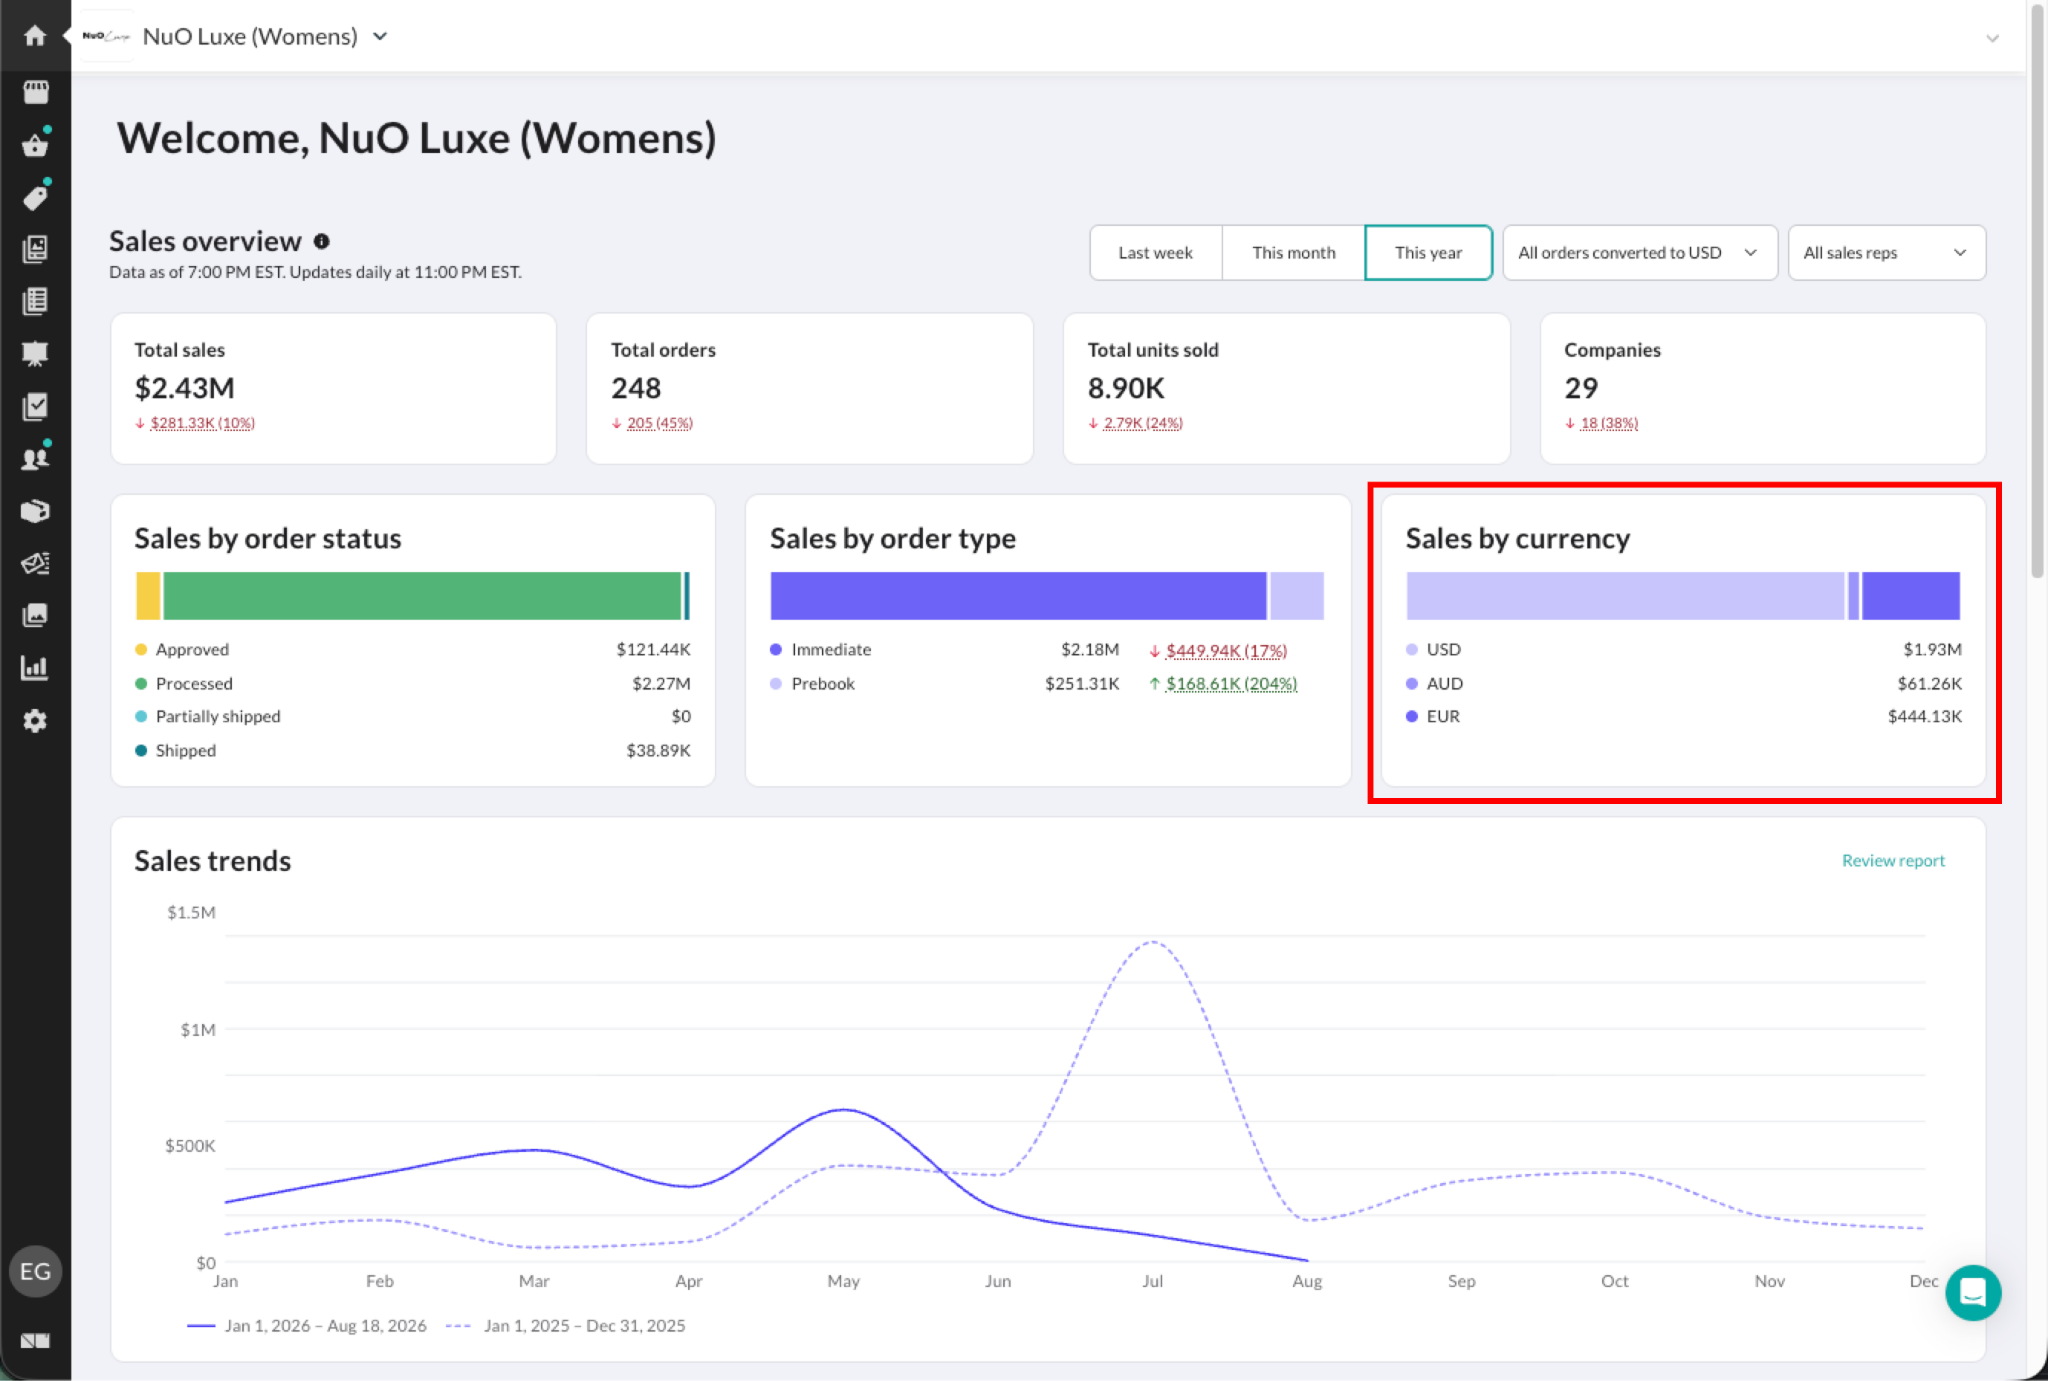The height and width of the screenshot is (1381, 2048).
Task: Click Total orders change 205 (45%)
Action: pos(659,423)
